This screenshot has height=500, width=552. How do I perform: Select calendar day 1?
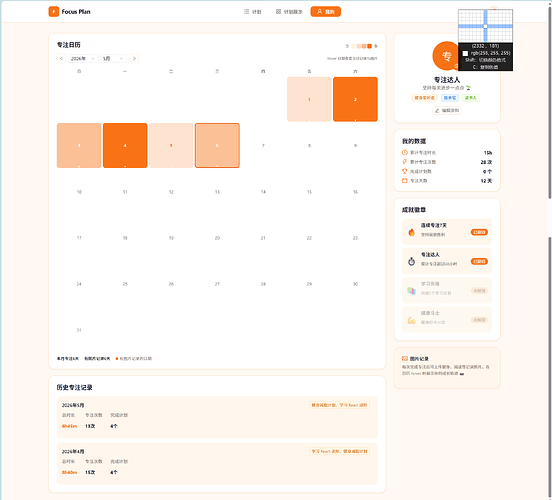[x=309, y=99]
